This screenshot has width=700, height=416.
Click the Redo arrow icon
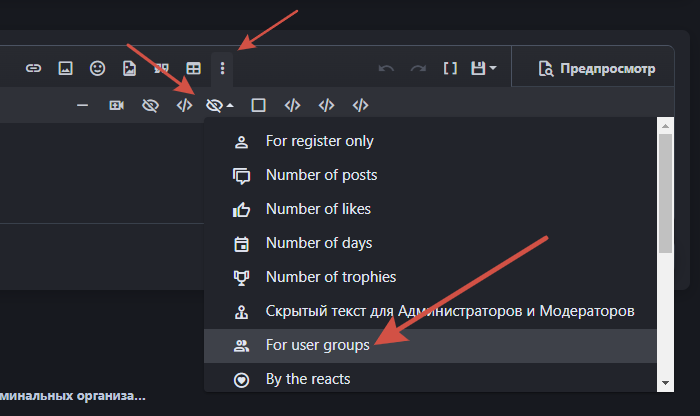[x=418, y=69]
